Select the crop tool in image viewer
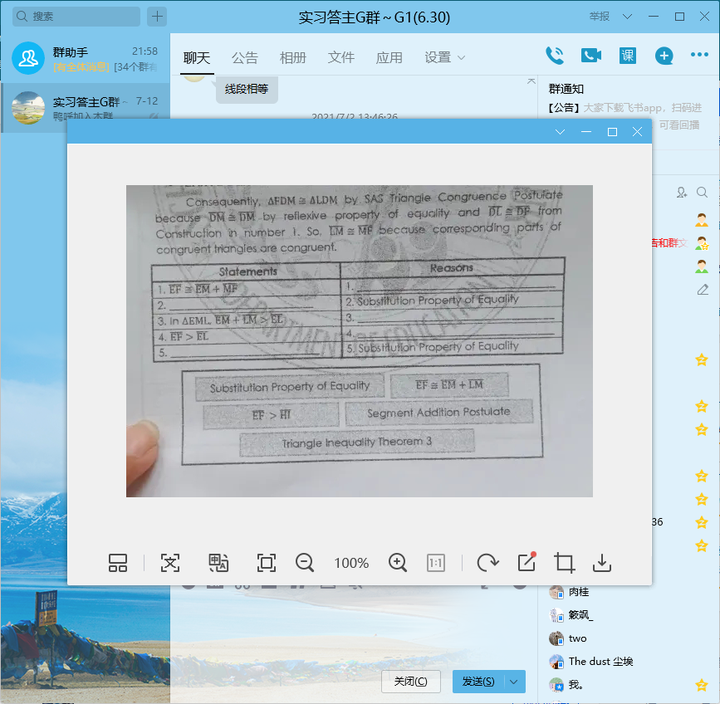 point(564,563)
